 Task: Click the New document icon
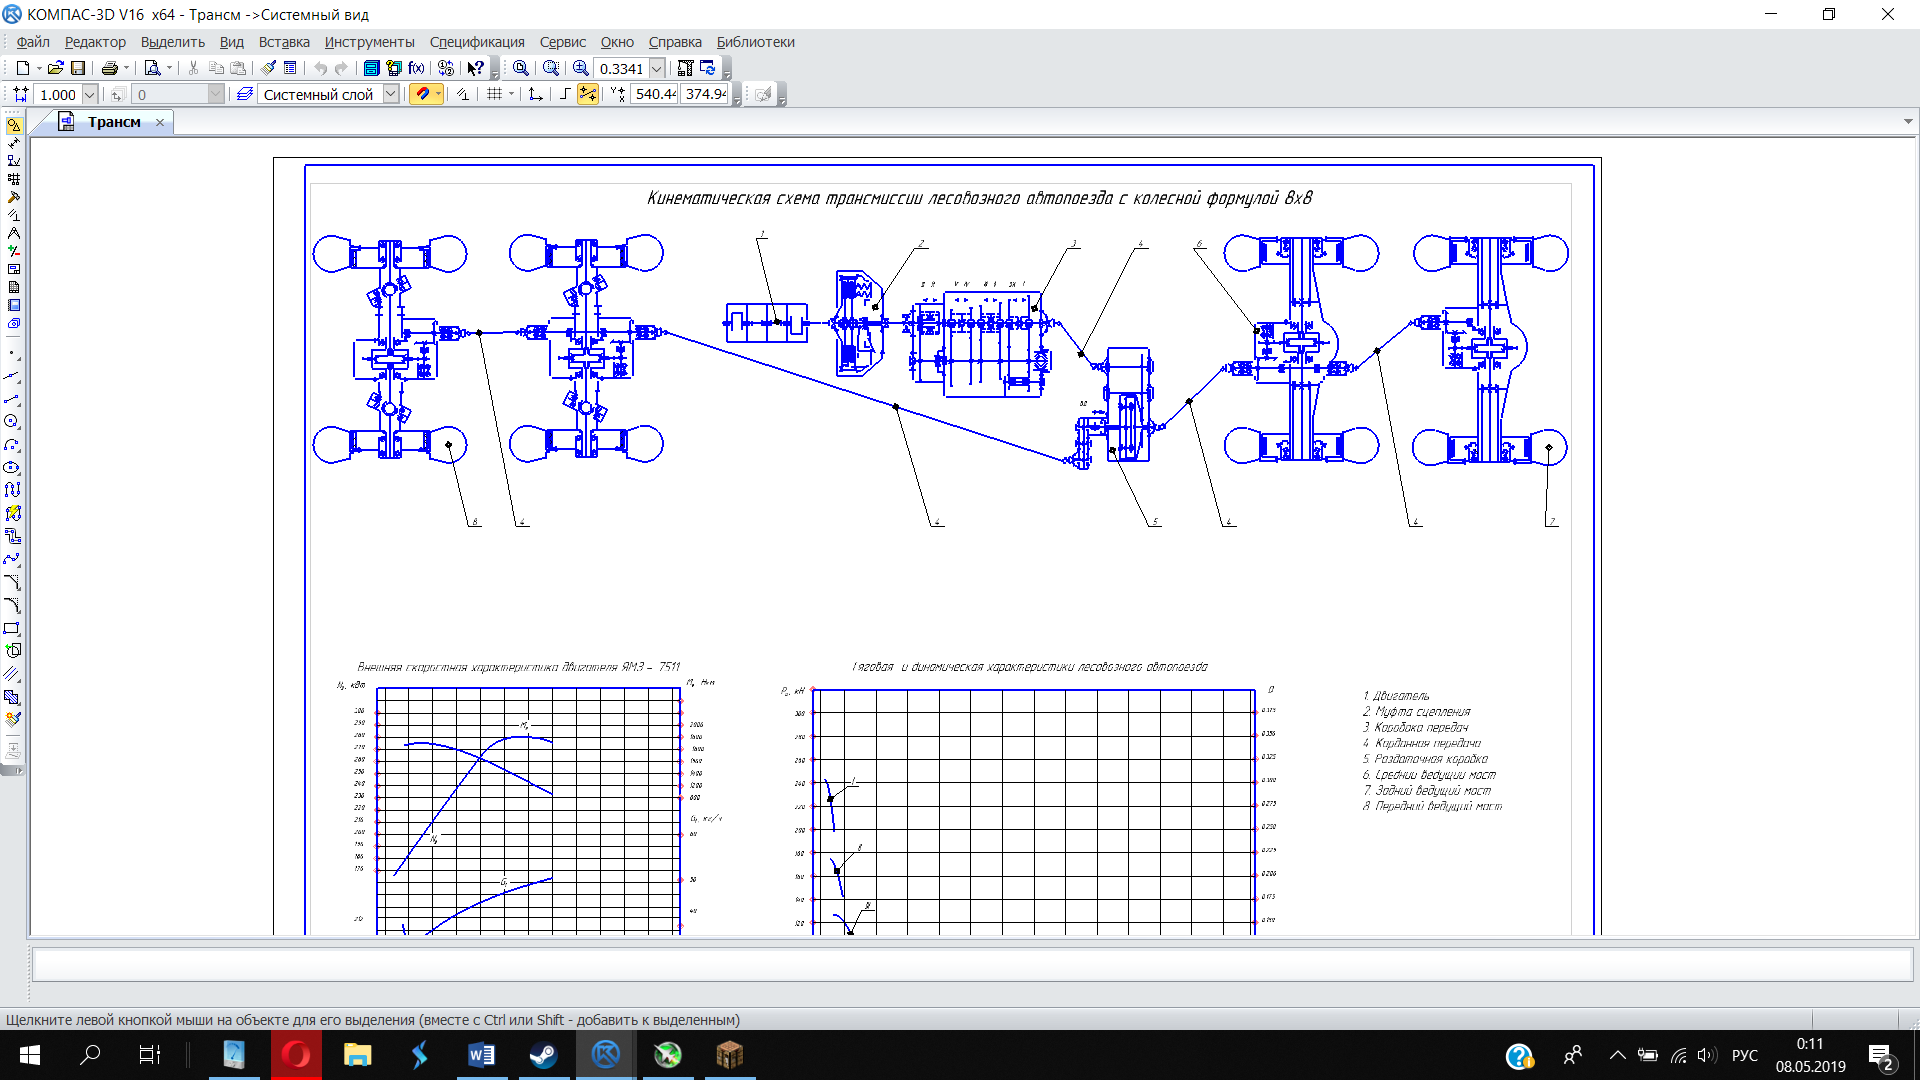pos(22,68)
